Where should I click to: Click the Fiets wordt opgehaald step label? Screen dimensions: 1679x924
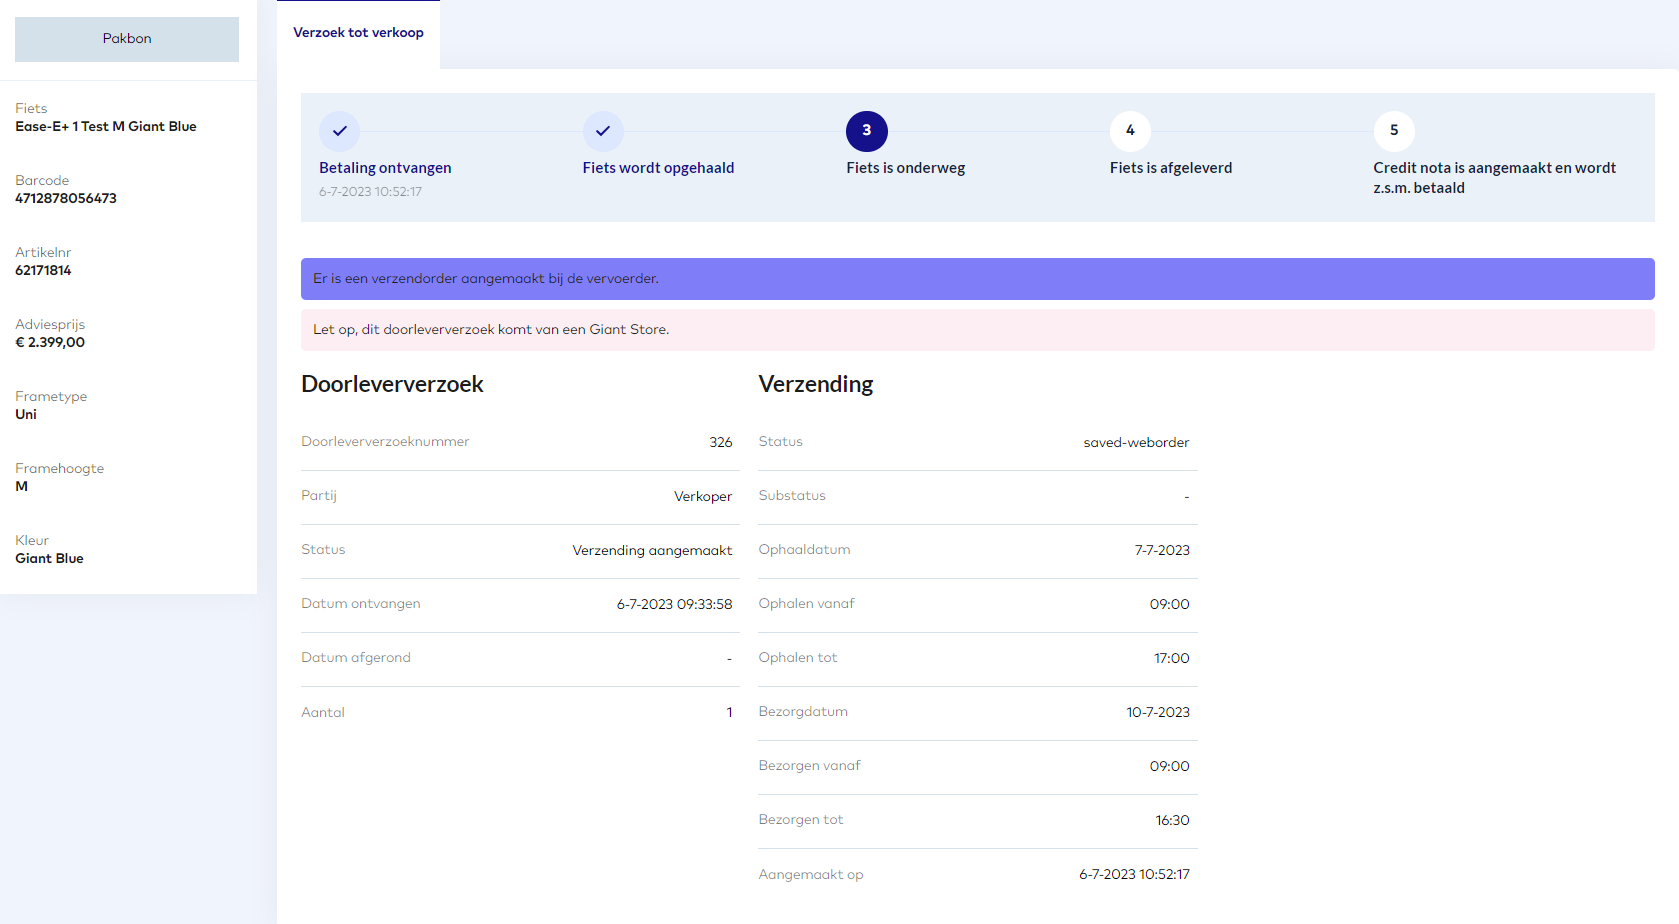pos(658,168)
